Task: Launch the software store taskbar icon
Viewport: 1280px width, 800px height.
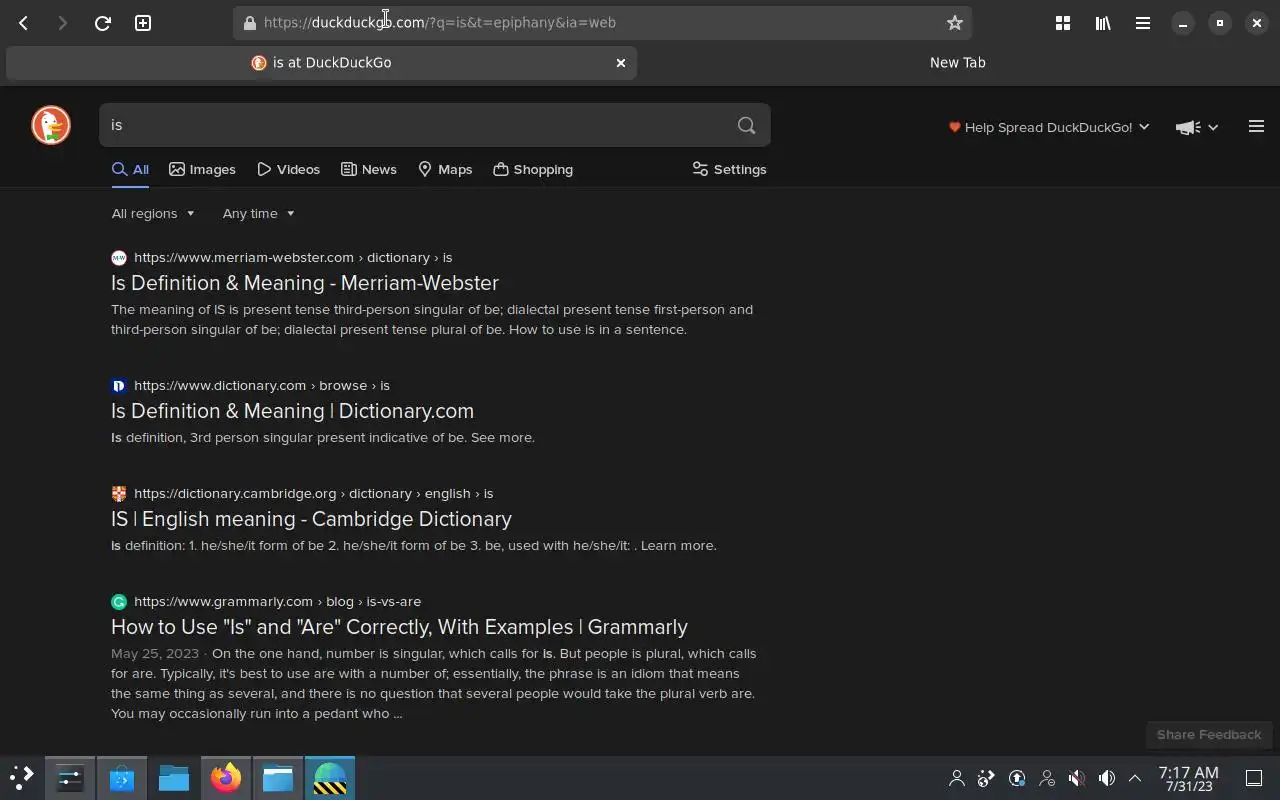Action: (122, 778)
